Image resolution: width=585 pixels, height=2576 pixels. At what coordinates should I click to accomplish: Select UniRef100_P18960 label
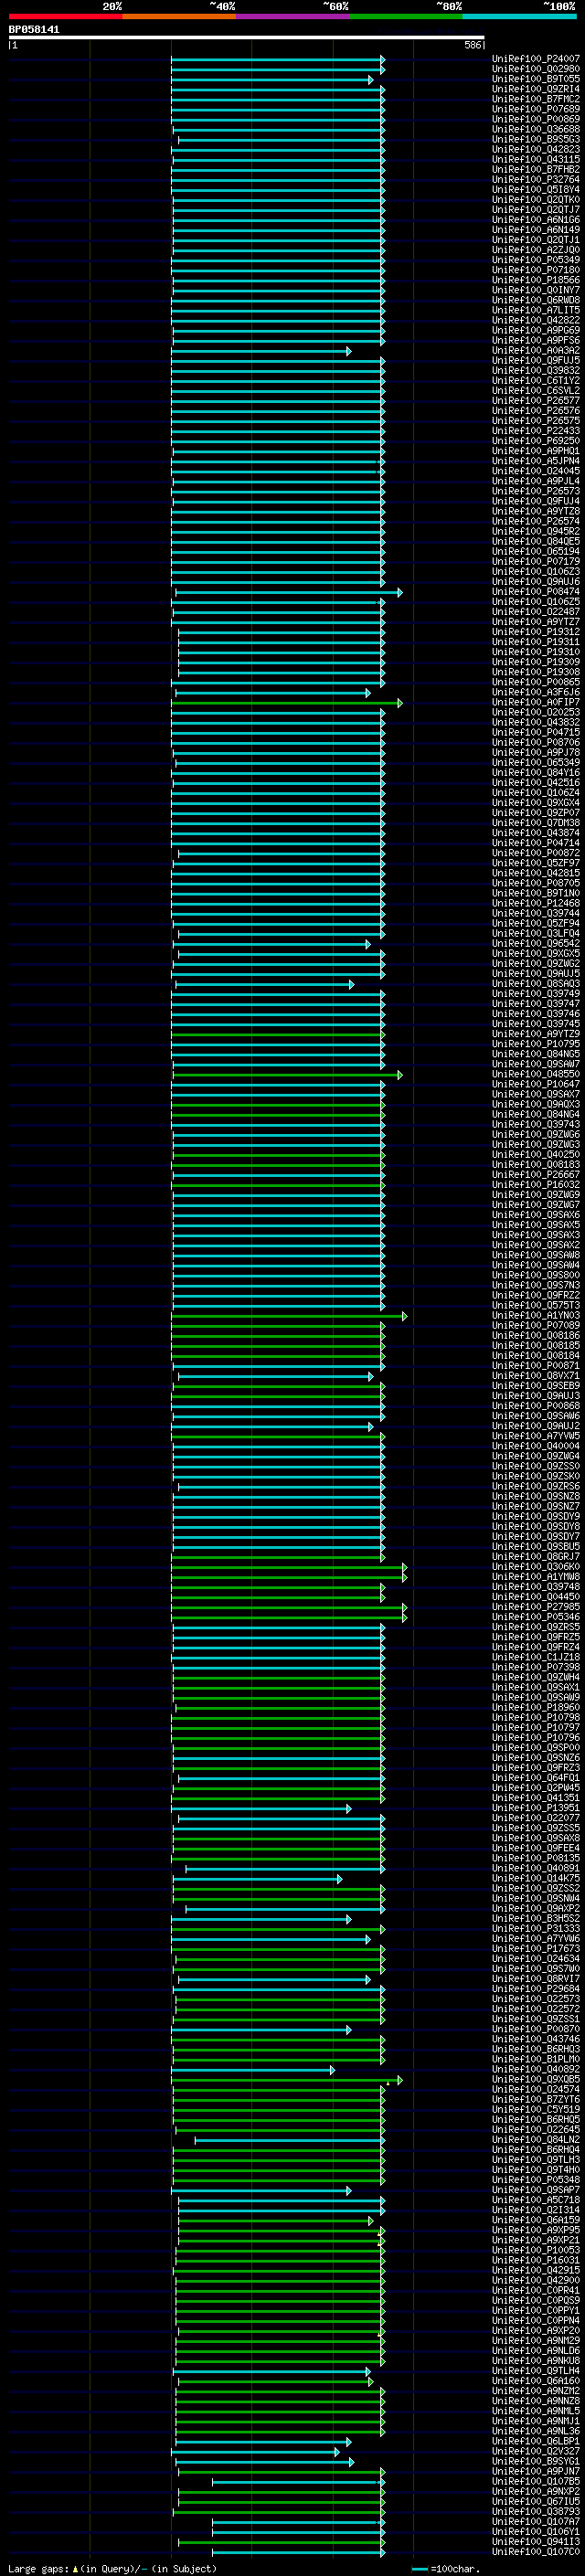pos(536,1708)
